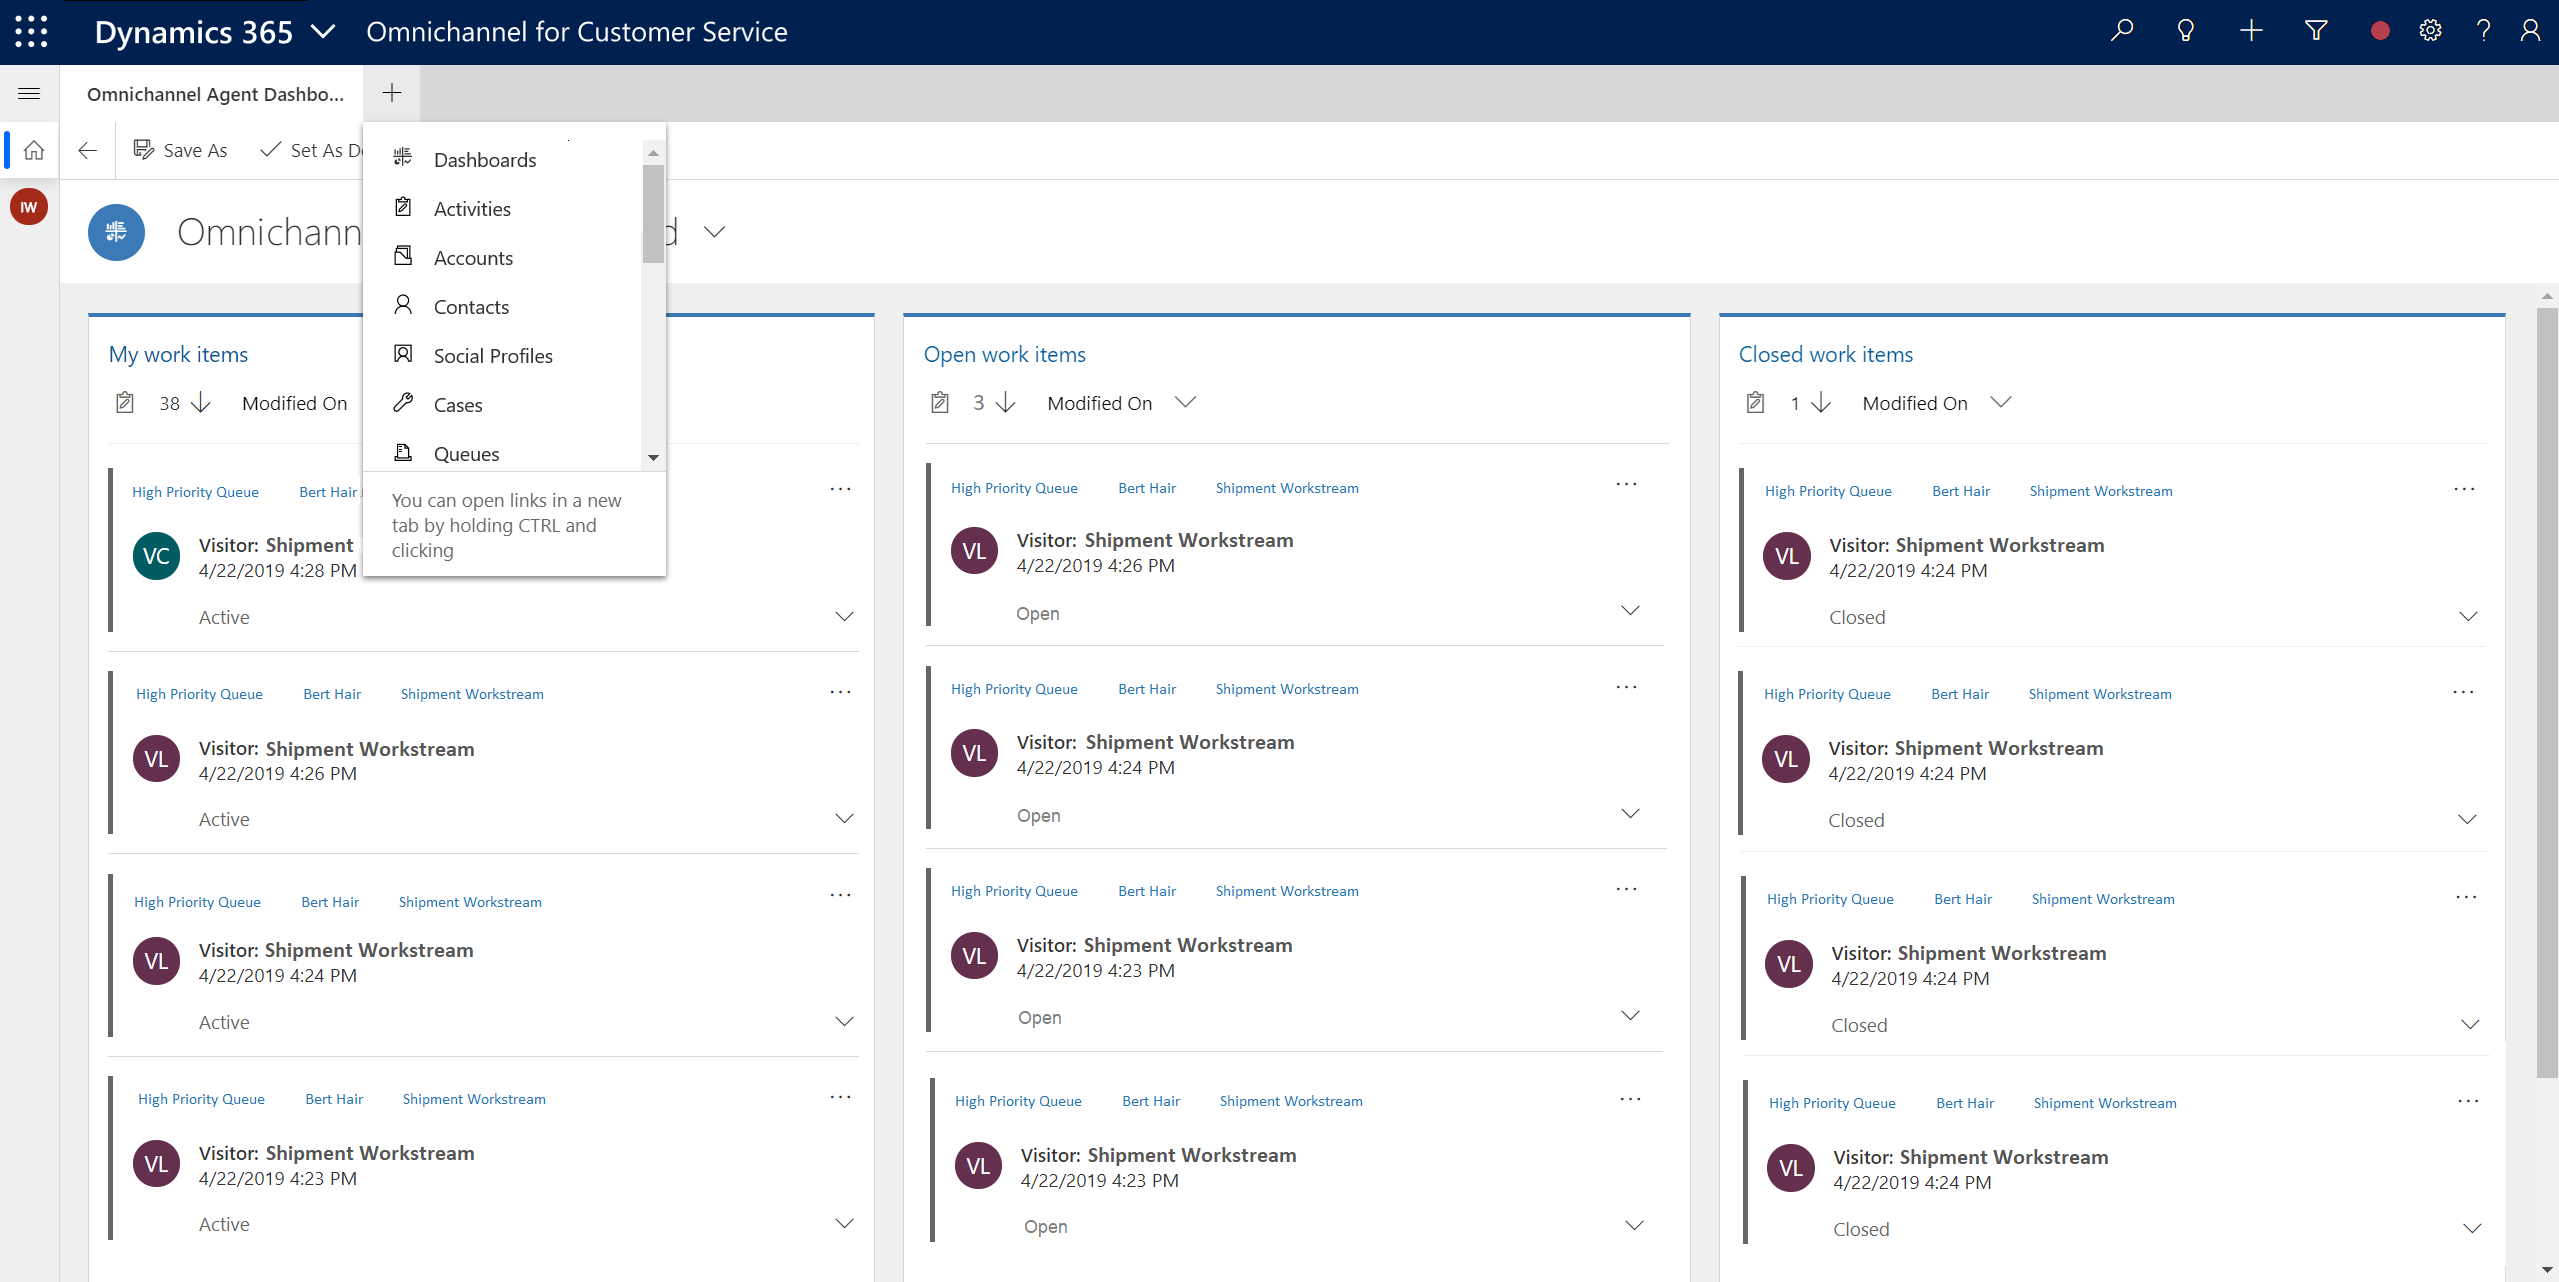
Task: Click the Activities icon in navigation menu
Action: (x=402, y=208)
